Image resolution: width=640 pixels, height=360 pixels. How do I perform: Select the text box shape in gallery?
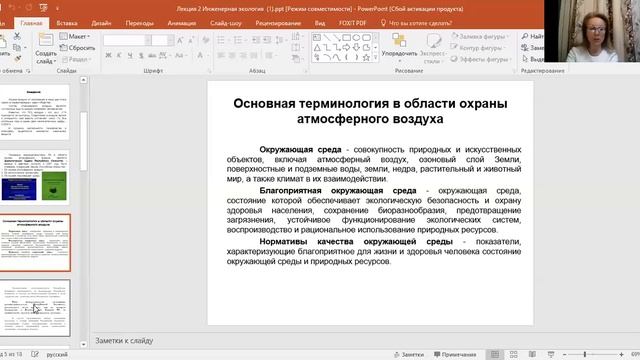click(317, 38)
